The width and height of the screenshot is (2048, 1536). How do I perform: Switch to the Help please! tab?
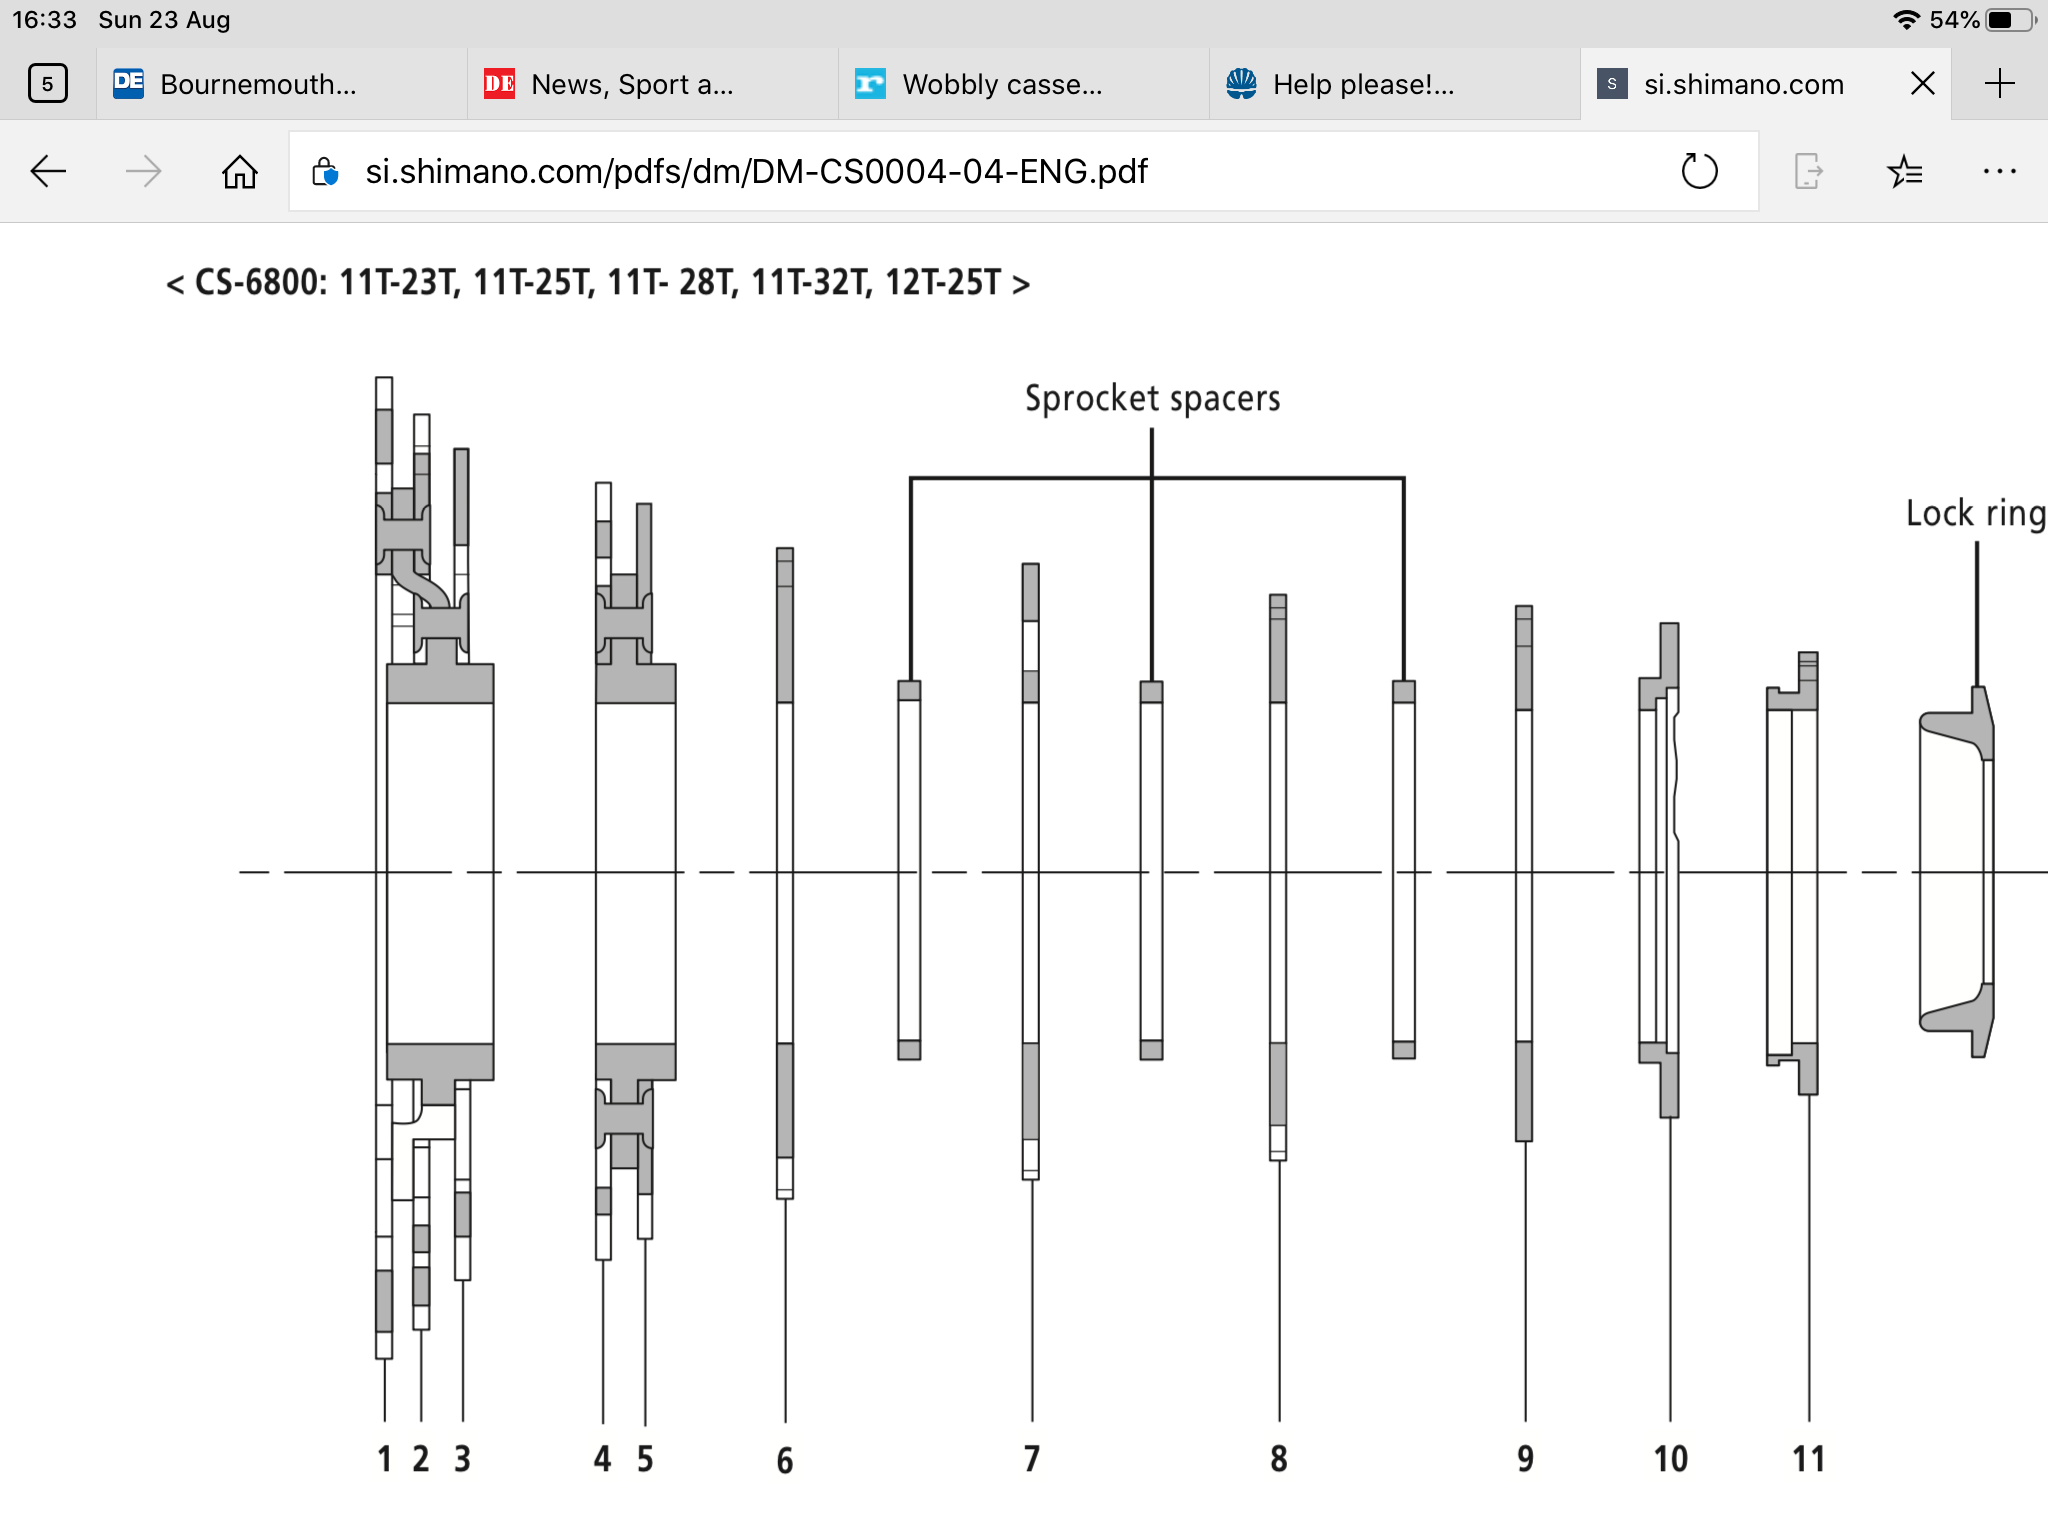[x=1395, y=84]
